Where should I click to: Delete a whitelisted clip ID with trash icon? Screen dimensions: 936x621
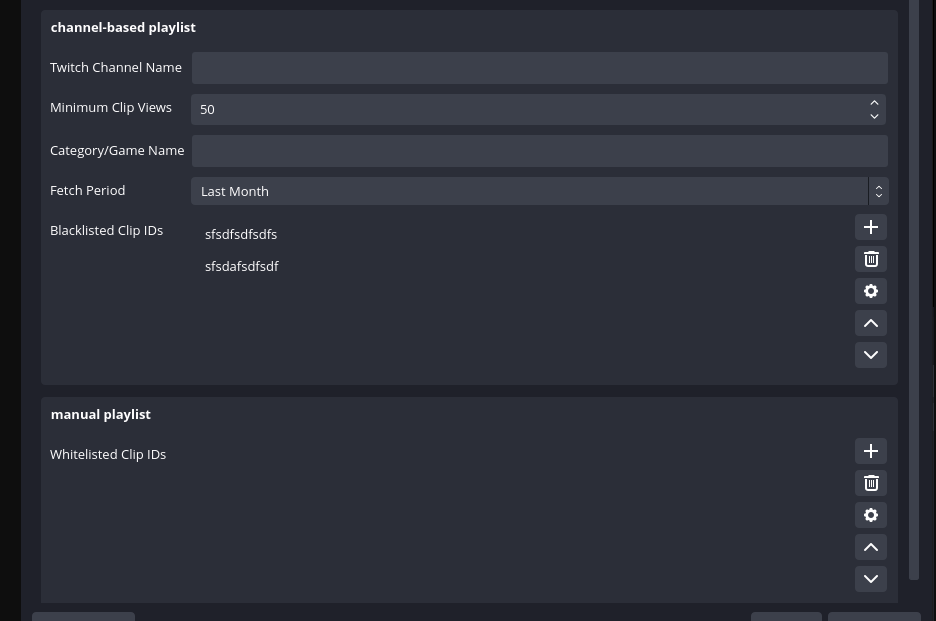pos(870,483)
